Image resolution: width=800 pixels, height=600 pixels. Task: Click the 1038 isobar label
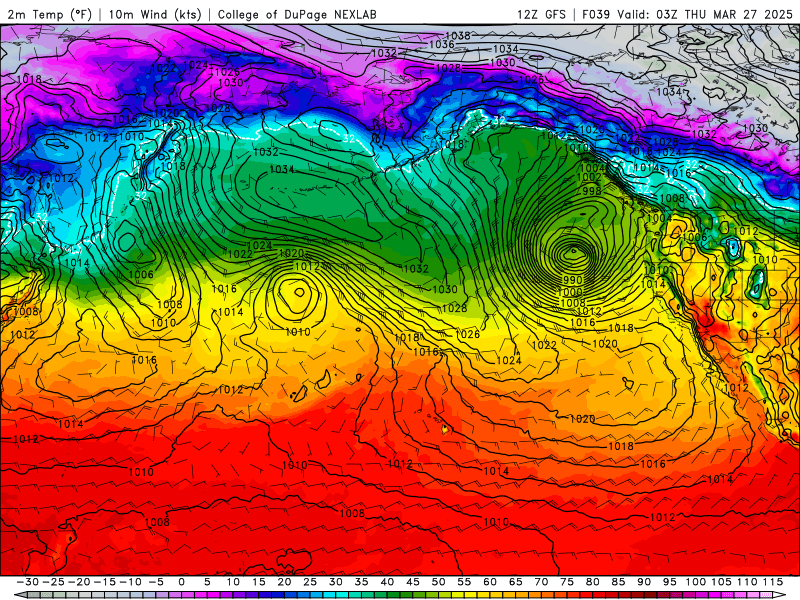458,36
